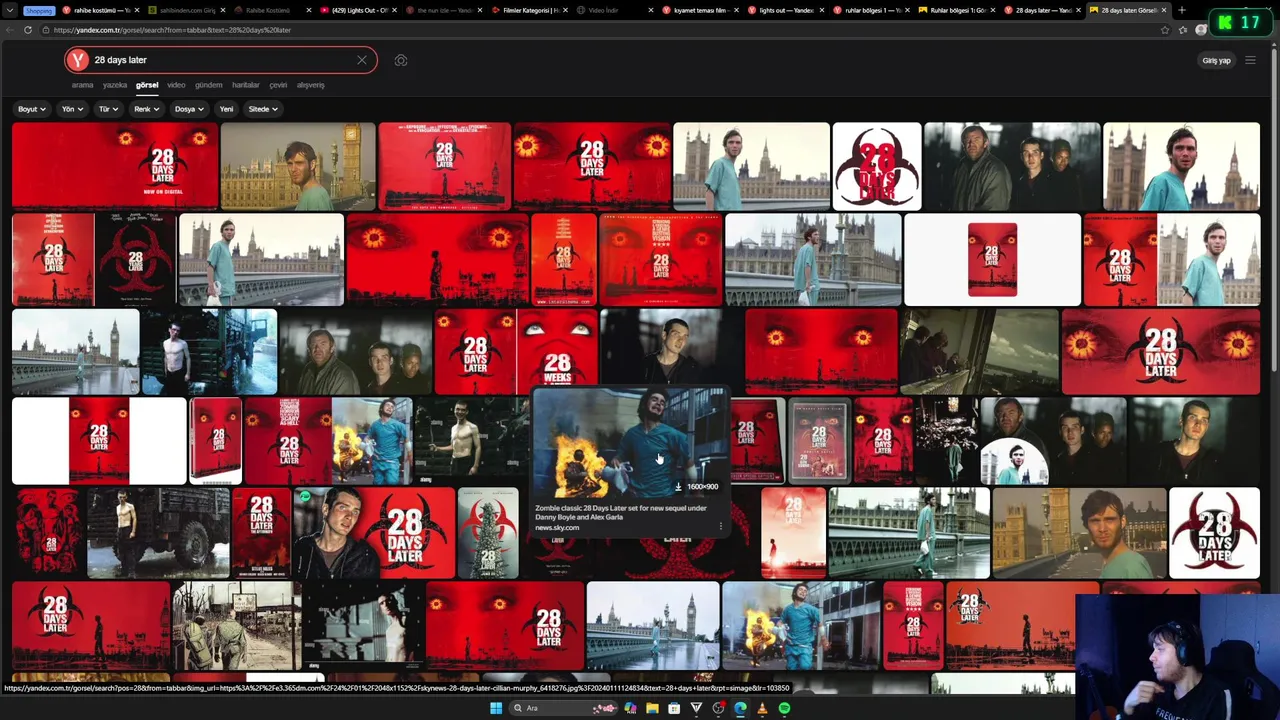Click the Giriş yap sign-in button
Image resolution: width=1280 pixels, height=720 pixels.
click(x=1216, y=60)
